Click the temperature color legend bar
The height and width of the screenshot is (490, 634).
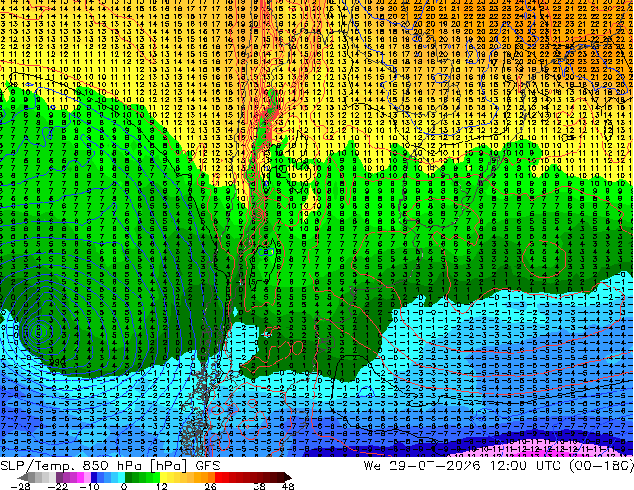click(x=155, y=477)
